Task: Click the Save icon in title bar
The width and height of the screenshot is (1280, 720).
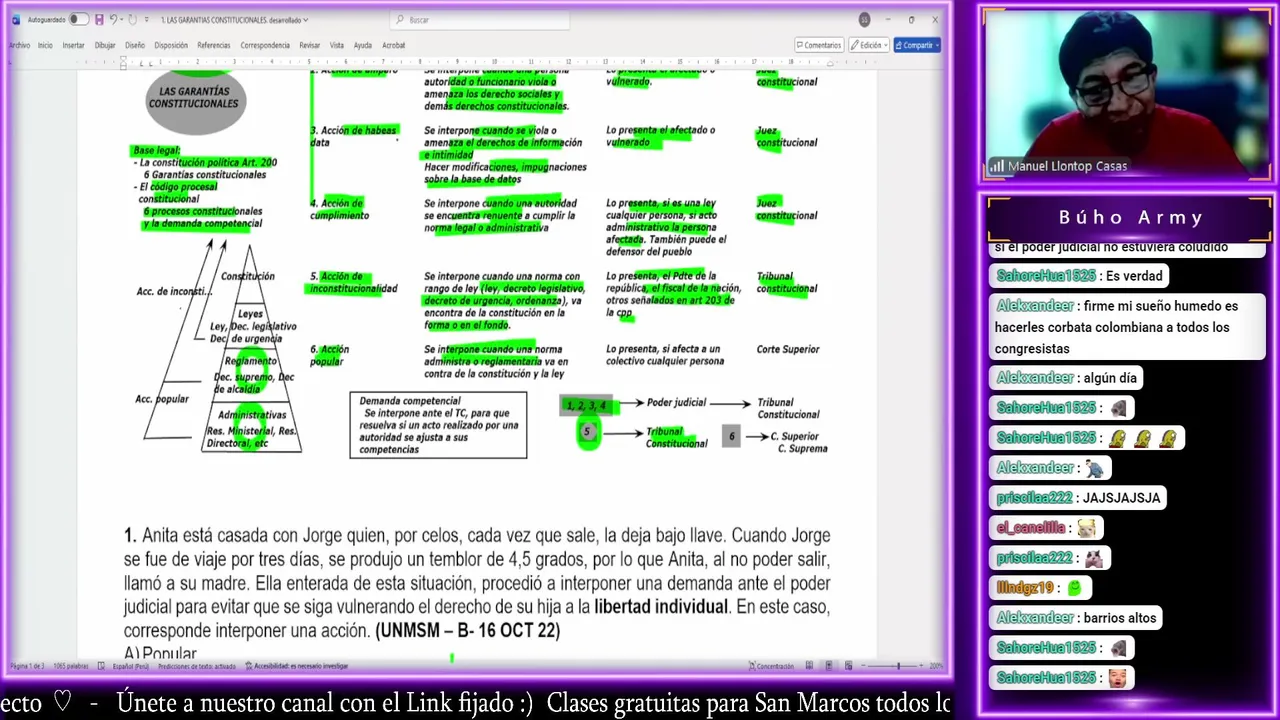Action: tap(98, 20)
